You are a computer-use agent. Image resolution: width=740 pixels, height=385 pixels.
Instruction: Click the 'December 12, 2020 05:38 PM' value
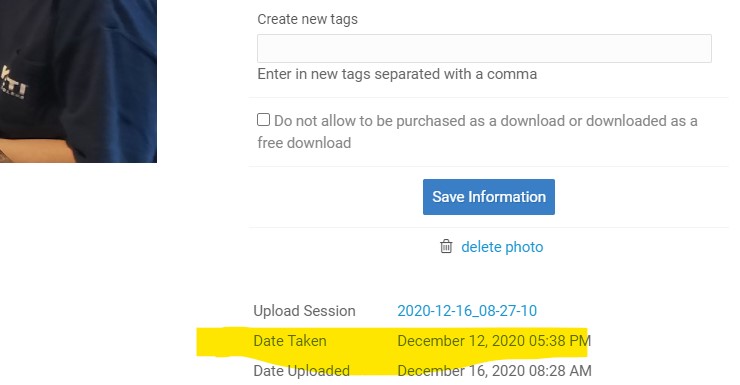pos(494,341)
